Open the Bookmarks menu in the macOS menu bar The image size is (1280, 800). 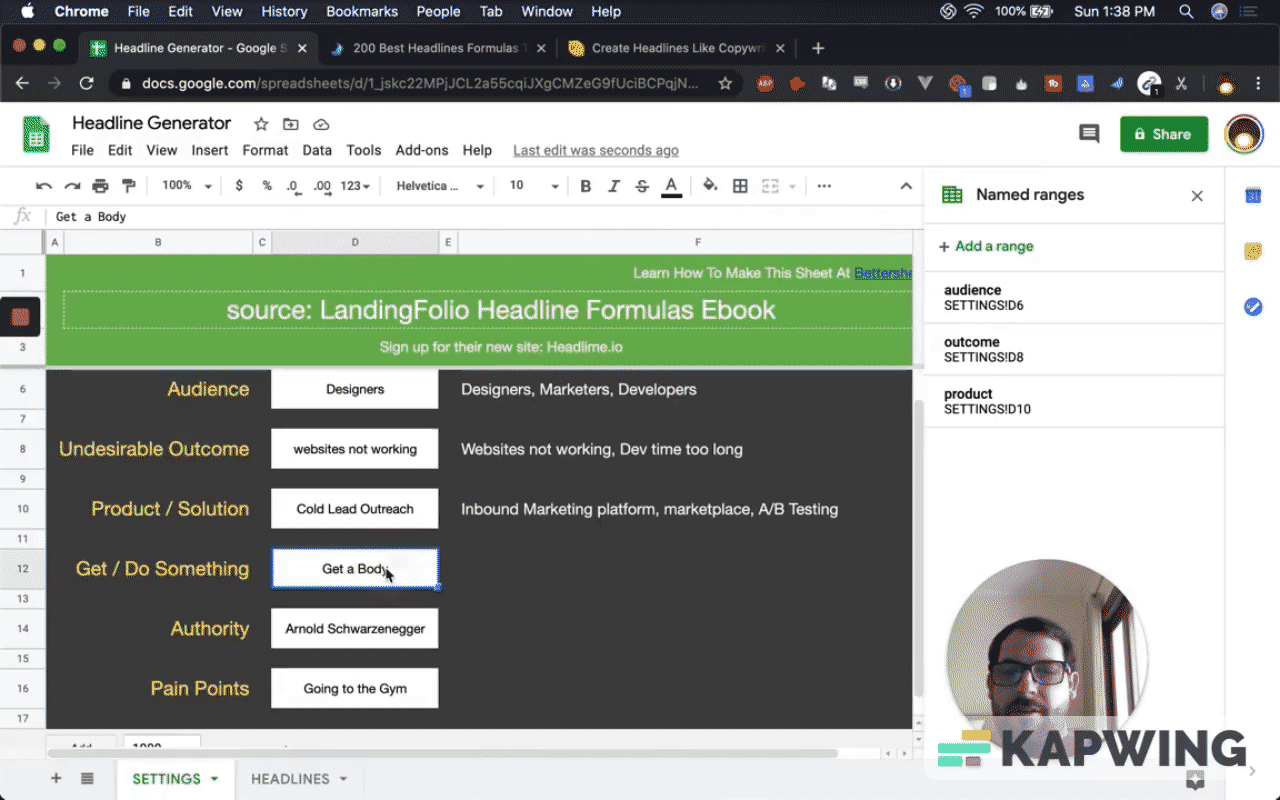(362, 12)
